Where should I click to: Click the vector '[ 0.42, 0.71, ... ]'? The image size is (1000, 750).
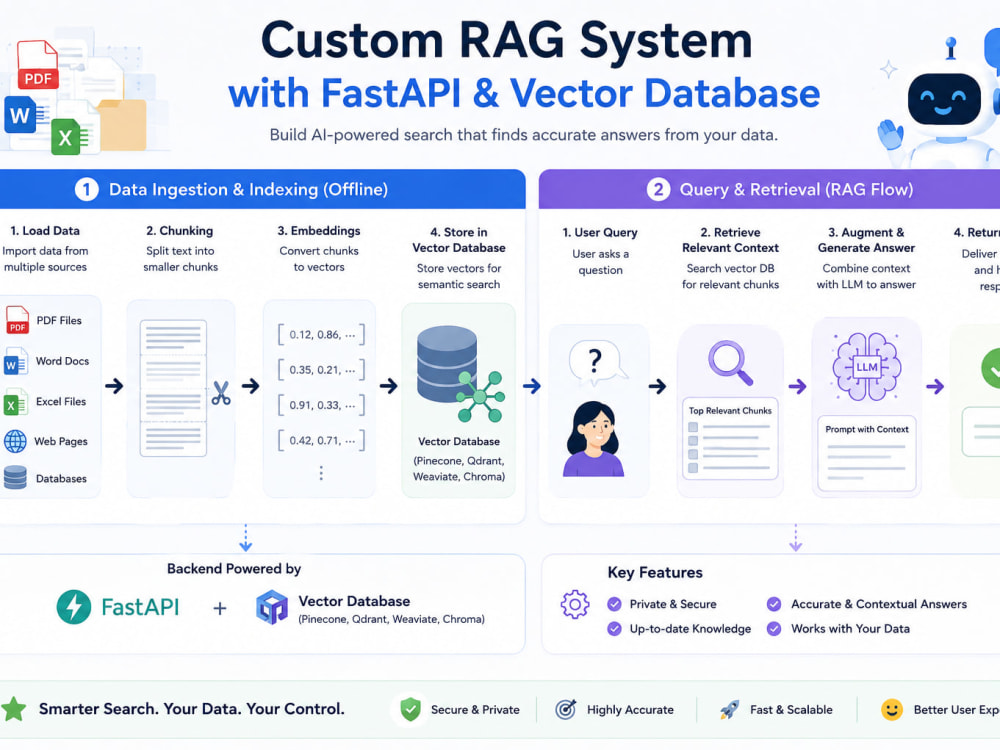pyautogui.click(x=321, y=441)
